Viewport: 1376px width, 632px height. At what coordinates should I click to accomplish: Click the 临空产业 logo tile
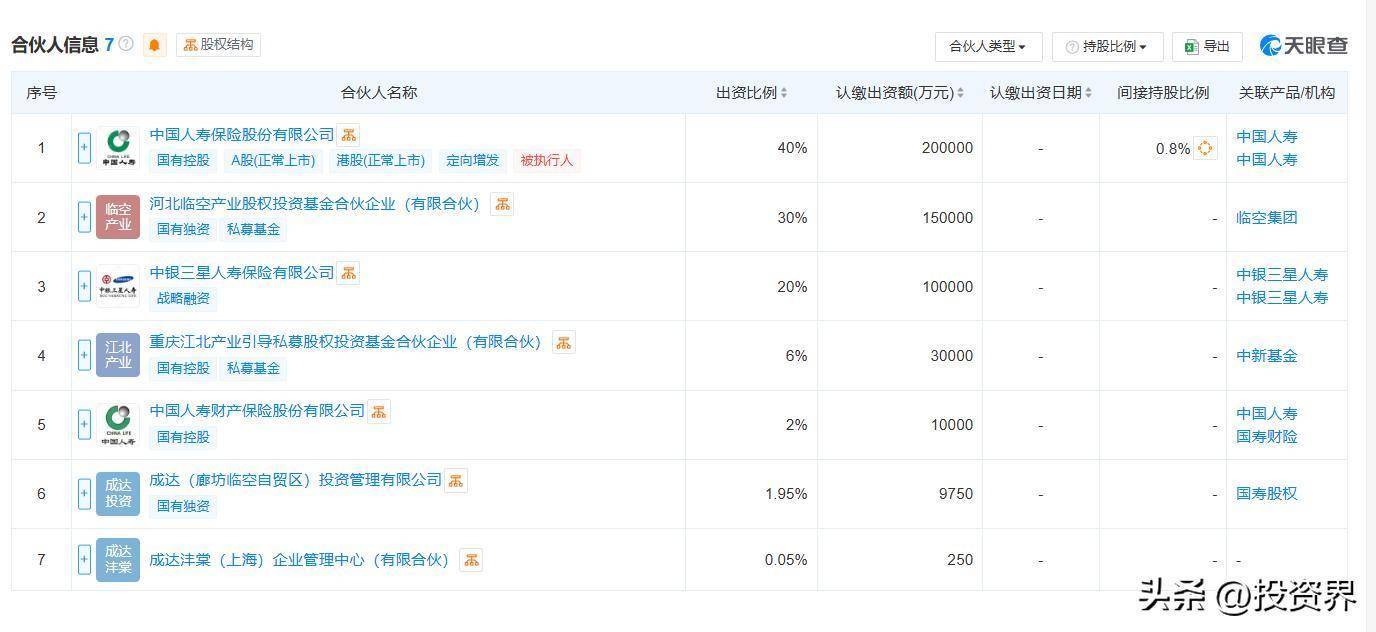118,217
